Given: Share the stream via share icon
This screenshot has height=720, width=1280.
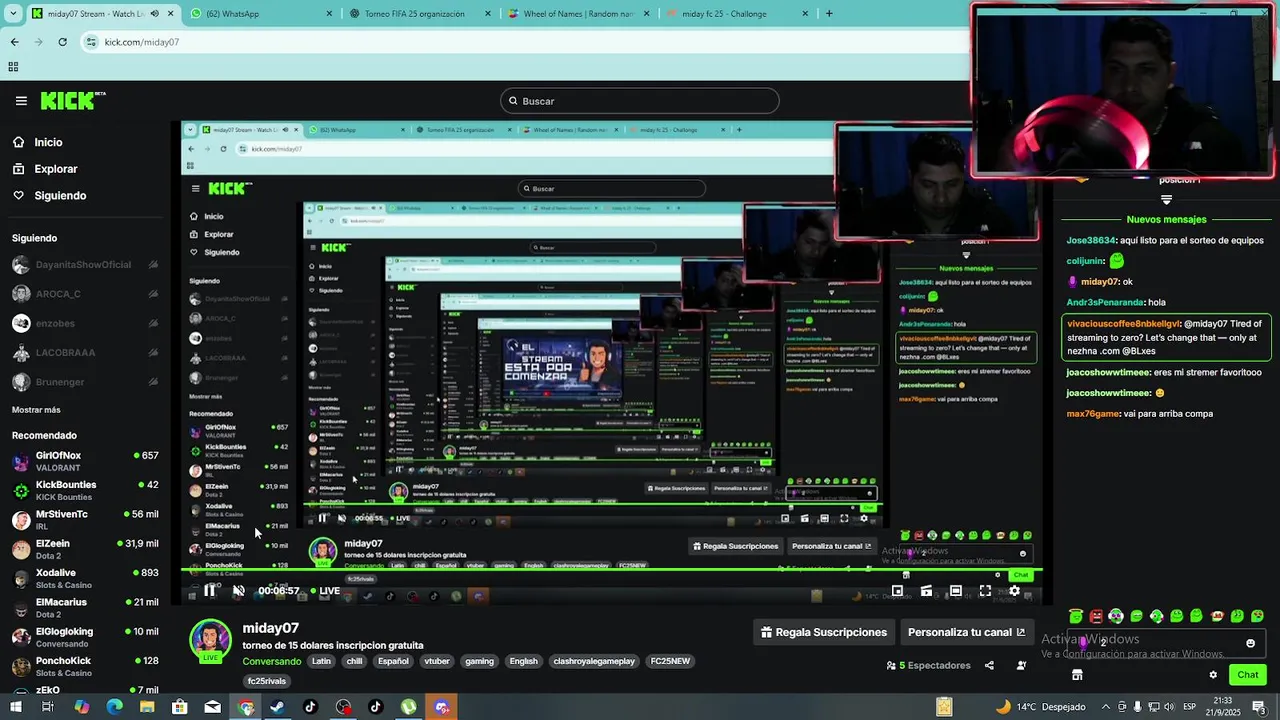Looking at the screenshot, I should point(989,665).
